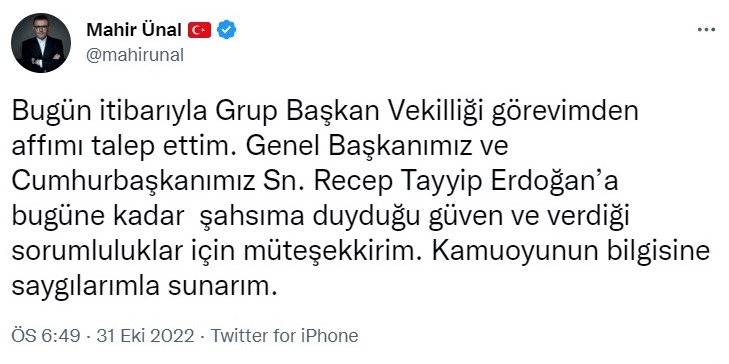Click the word sorumluluklar in the tweet
The width and height of the screenshot is (729, 364).
(96, 252)
